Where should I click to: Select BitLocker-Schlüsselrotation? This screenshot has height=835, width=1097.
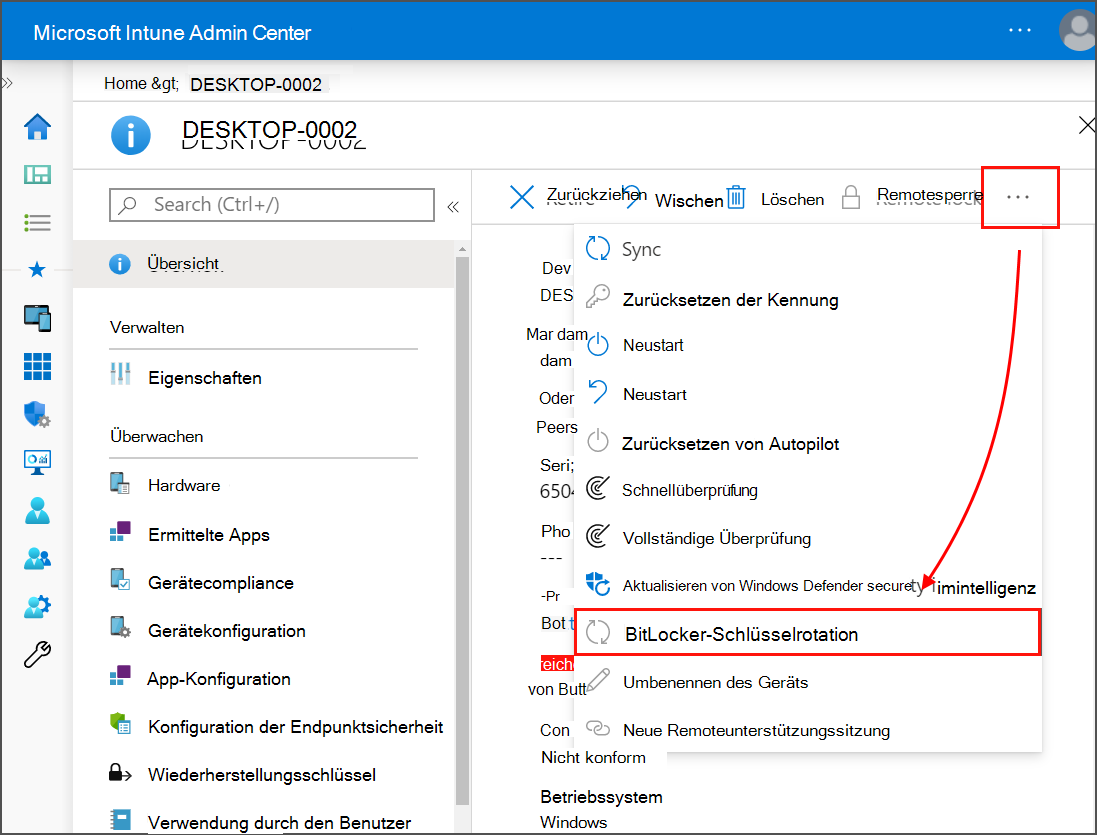tap(808, 633)
